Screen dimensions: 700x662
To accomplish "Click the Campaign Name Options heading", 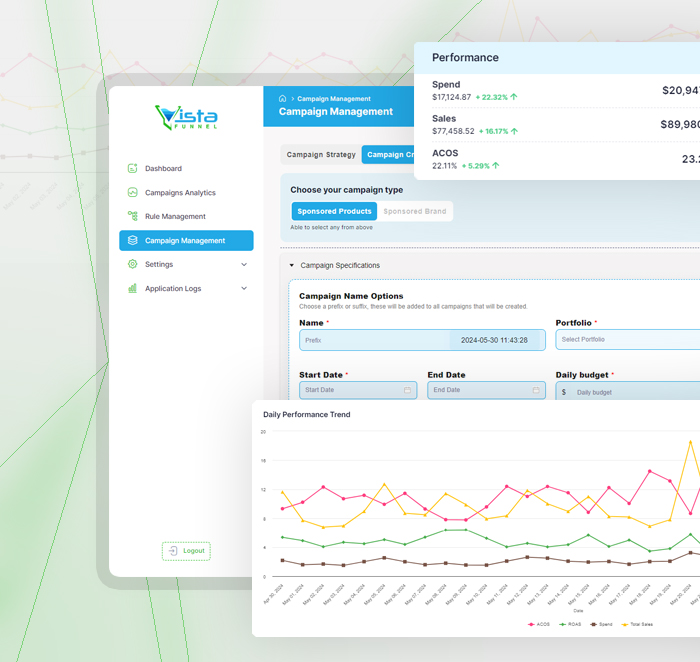I will coord(351,296).
